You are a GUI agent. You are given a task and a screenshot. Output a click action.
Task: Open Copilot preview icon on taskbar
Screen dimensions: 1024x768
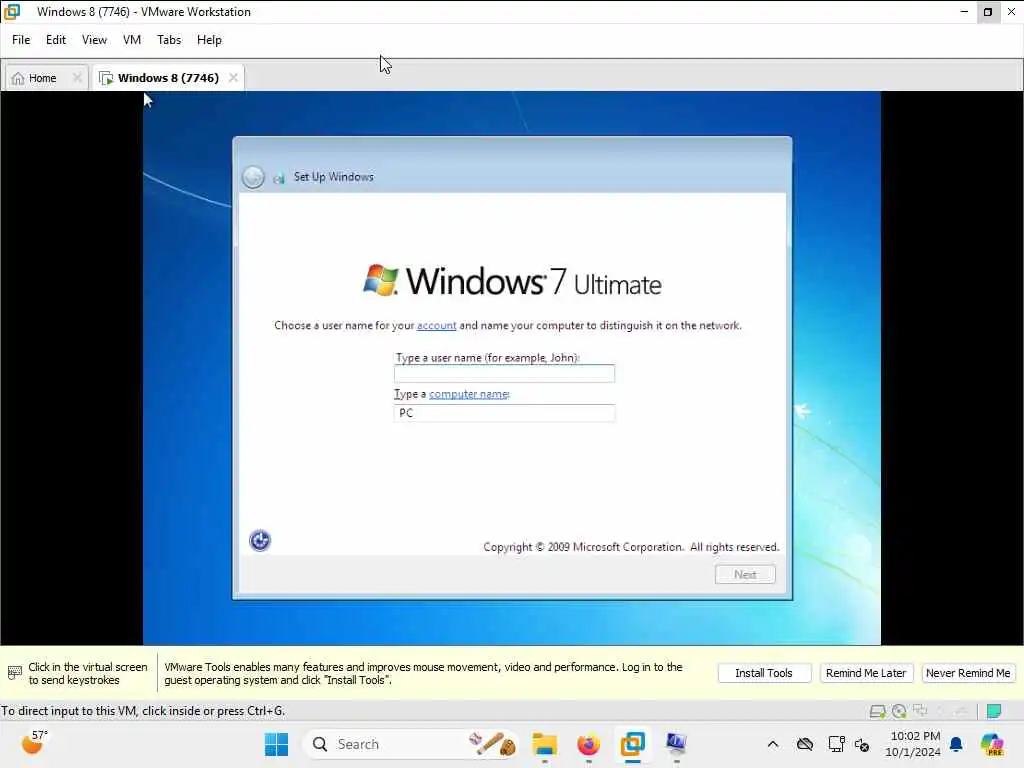[992, 744]
